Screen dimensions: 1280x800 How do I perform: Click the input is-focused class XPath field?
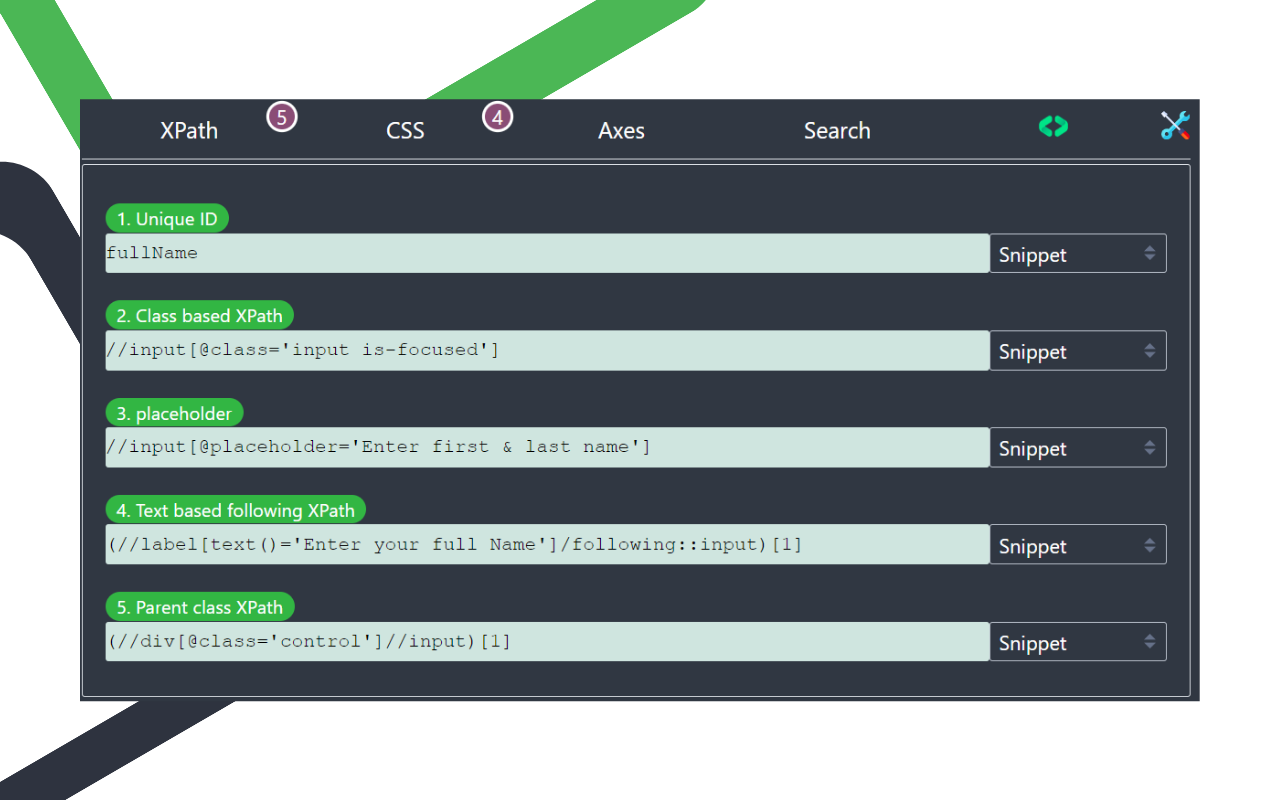pos(547,350)
